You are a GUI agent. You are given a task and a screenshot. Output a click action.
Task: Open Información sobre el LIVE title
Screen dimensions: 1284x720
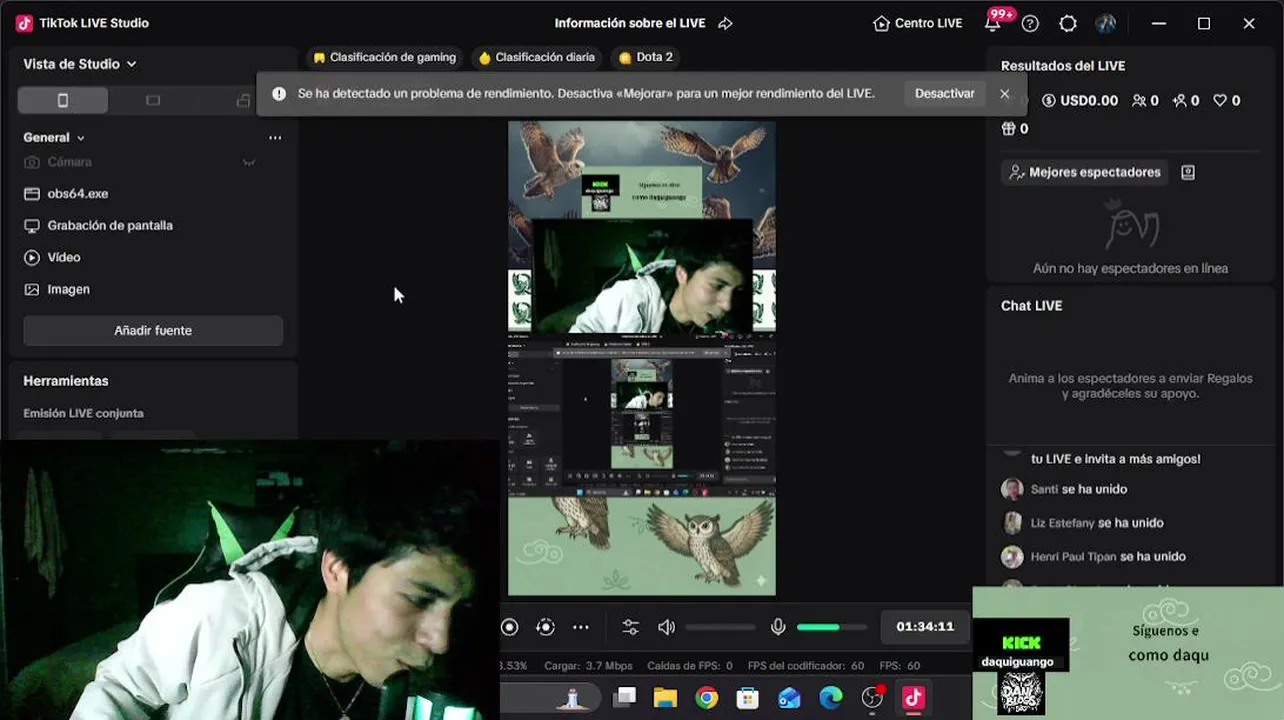[630, 23]
